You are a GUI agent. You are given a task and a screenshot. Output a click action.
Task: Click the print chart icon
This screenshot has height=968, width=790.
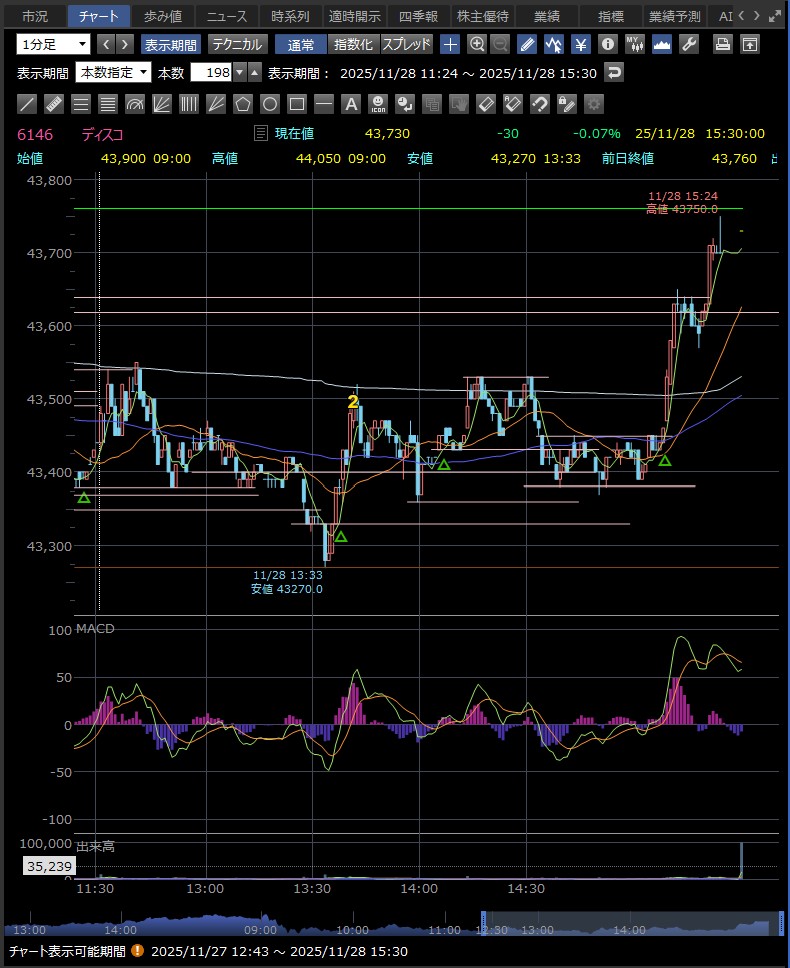723,44
